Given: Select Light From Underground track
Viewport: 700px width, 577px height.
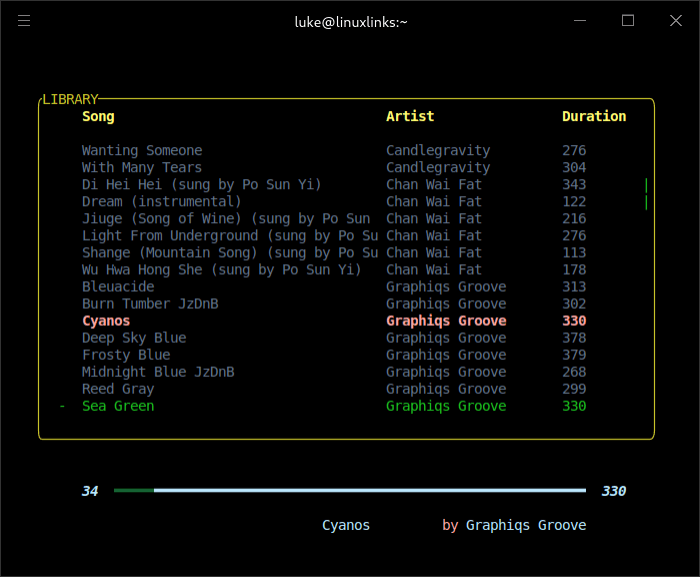Looking at the screenshot, I should [230, 236].
